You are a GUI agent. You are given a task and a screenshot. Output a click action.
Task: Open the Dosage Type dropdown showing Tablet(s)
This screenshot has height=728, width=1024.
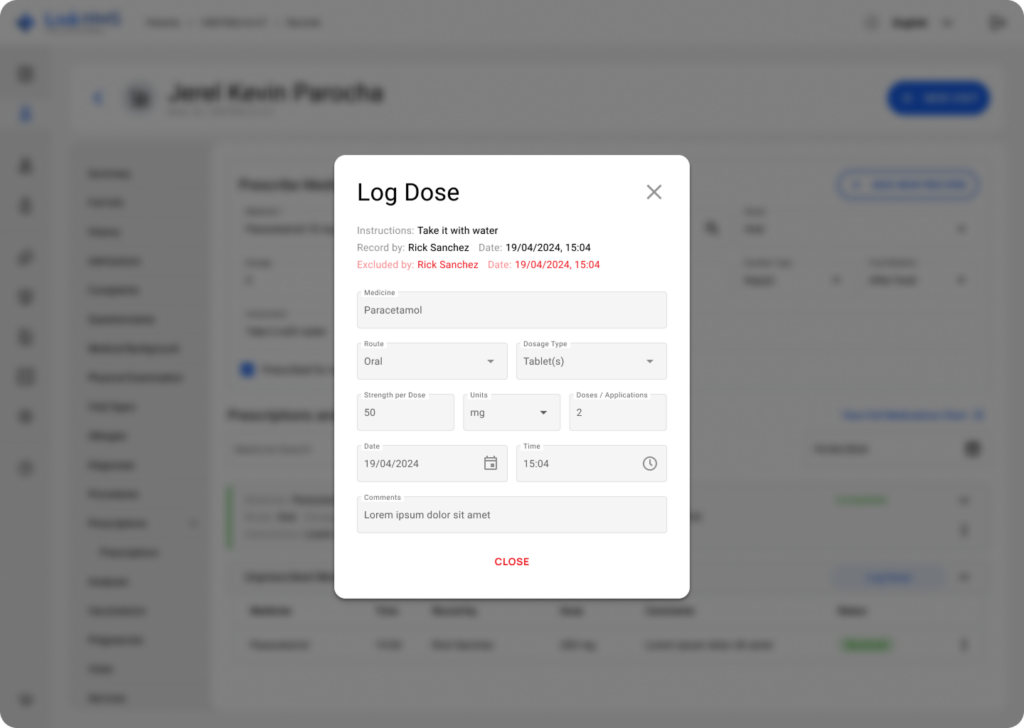pyautogui.click(x=591, y=361)
